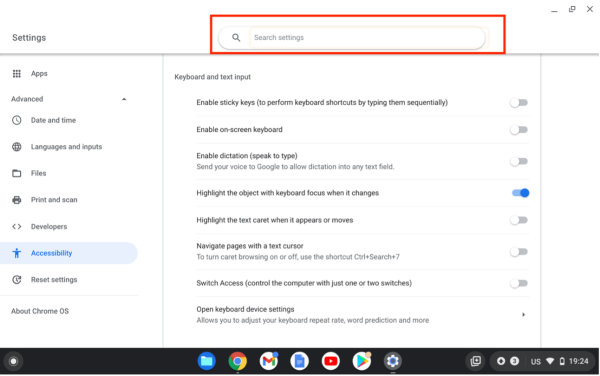Click the Accessibility person icon
Image resolution: width=600 pixels, height=376 pixels.
point(16,253)
